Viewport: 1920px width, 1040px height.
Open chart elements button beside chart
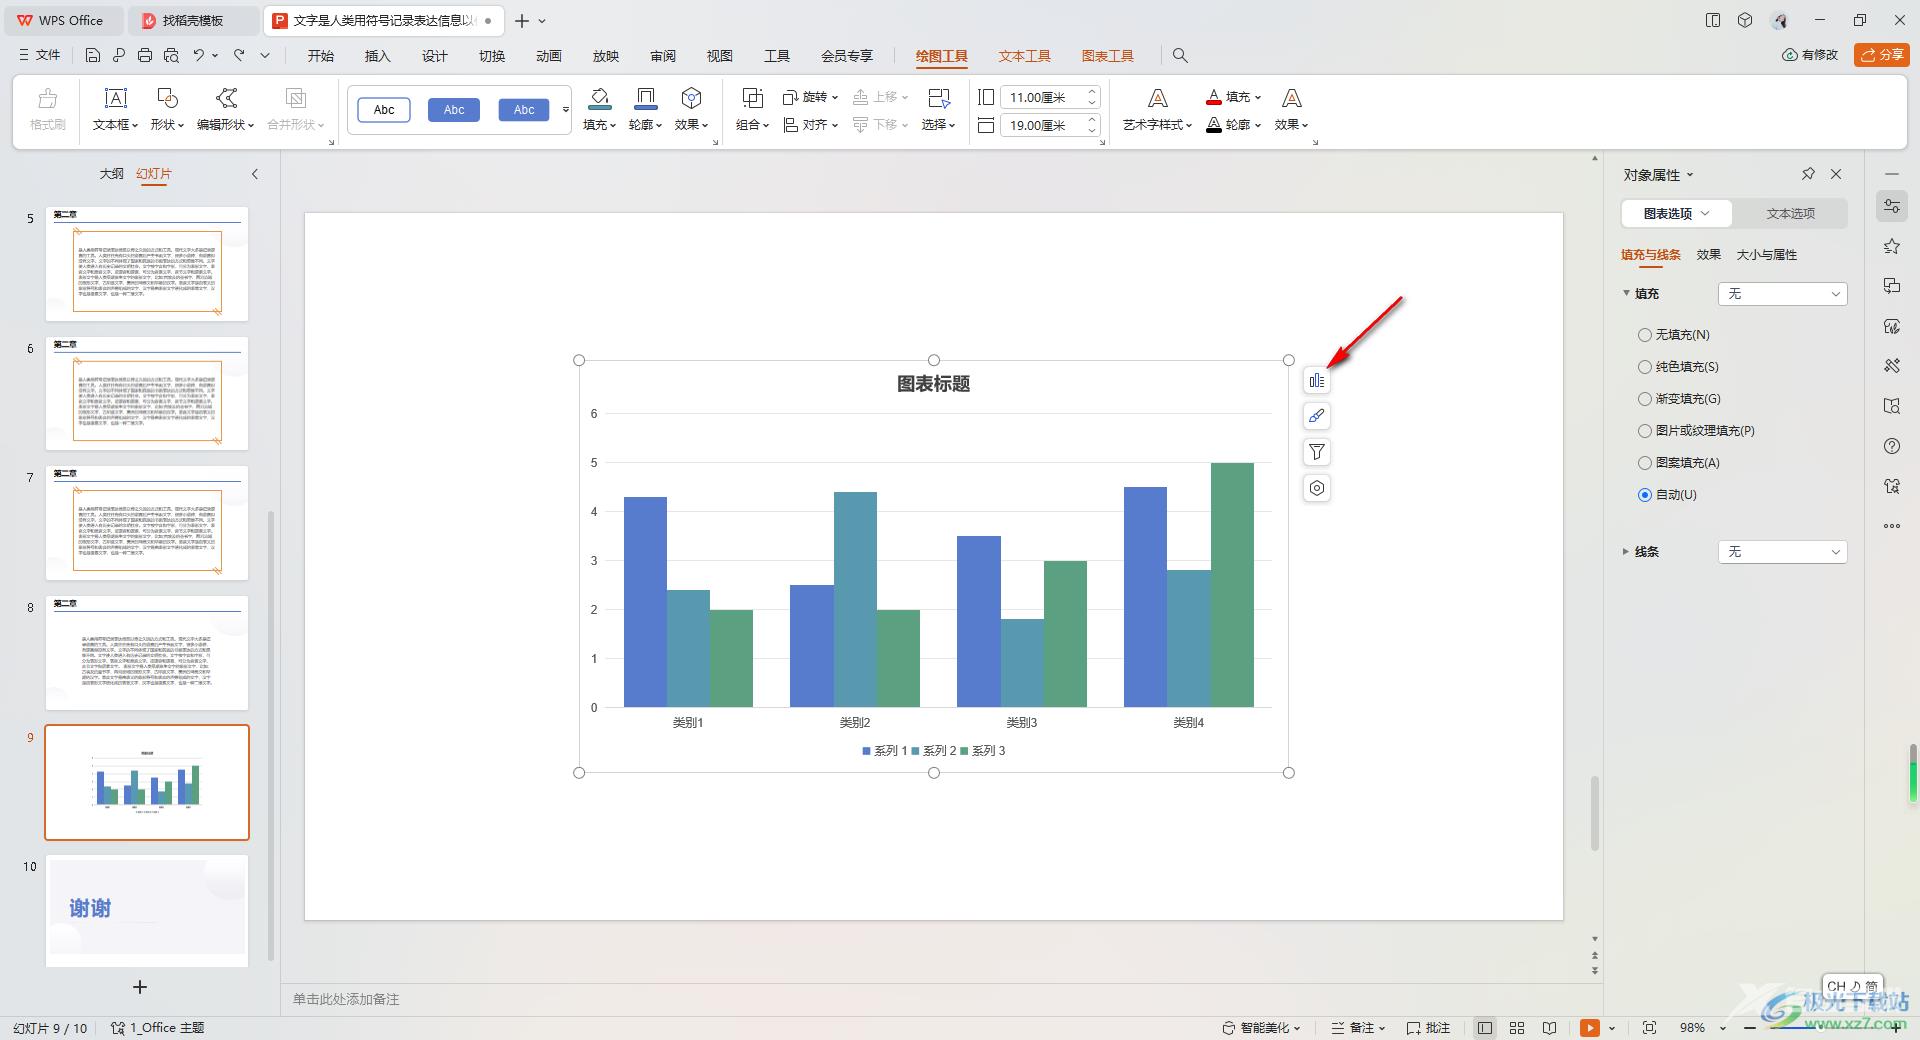(x=1317, y=380)
